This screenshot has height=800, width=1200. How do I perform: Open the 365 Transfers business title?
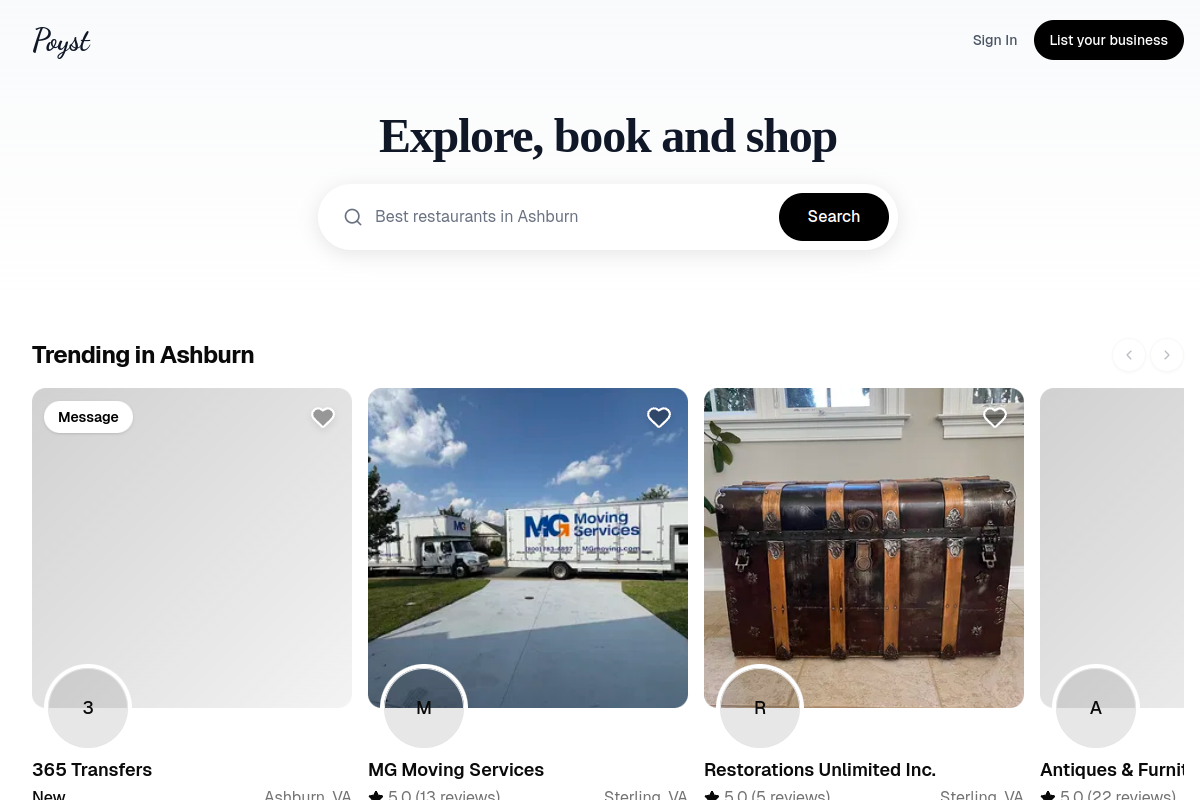coord(92,770)
